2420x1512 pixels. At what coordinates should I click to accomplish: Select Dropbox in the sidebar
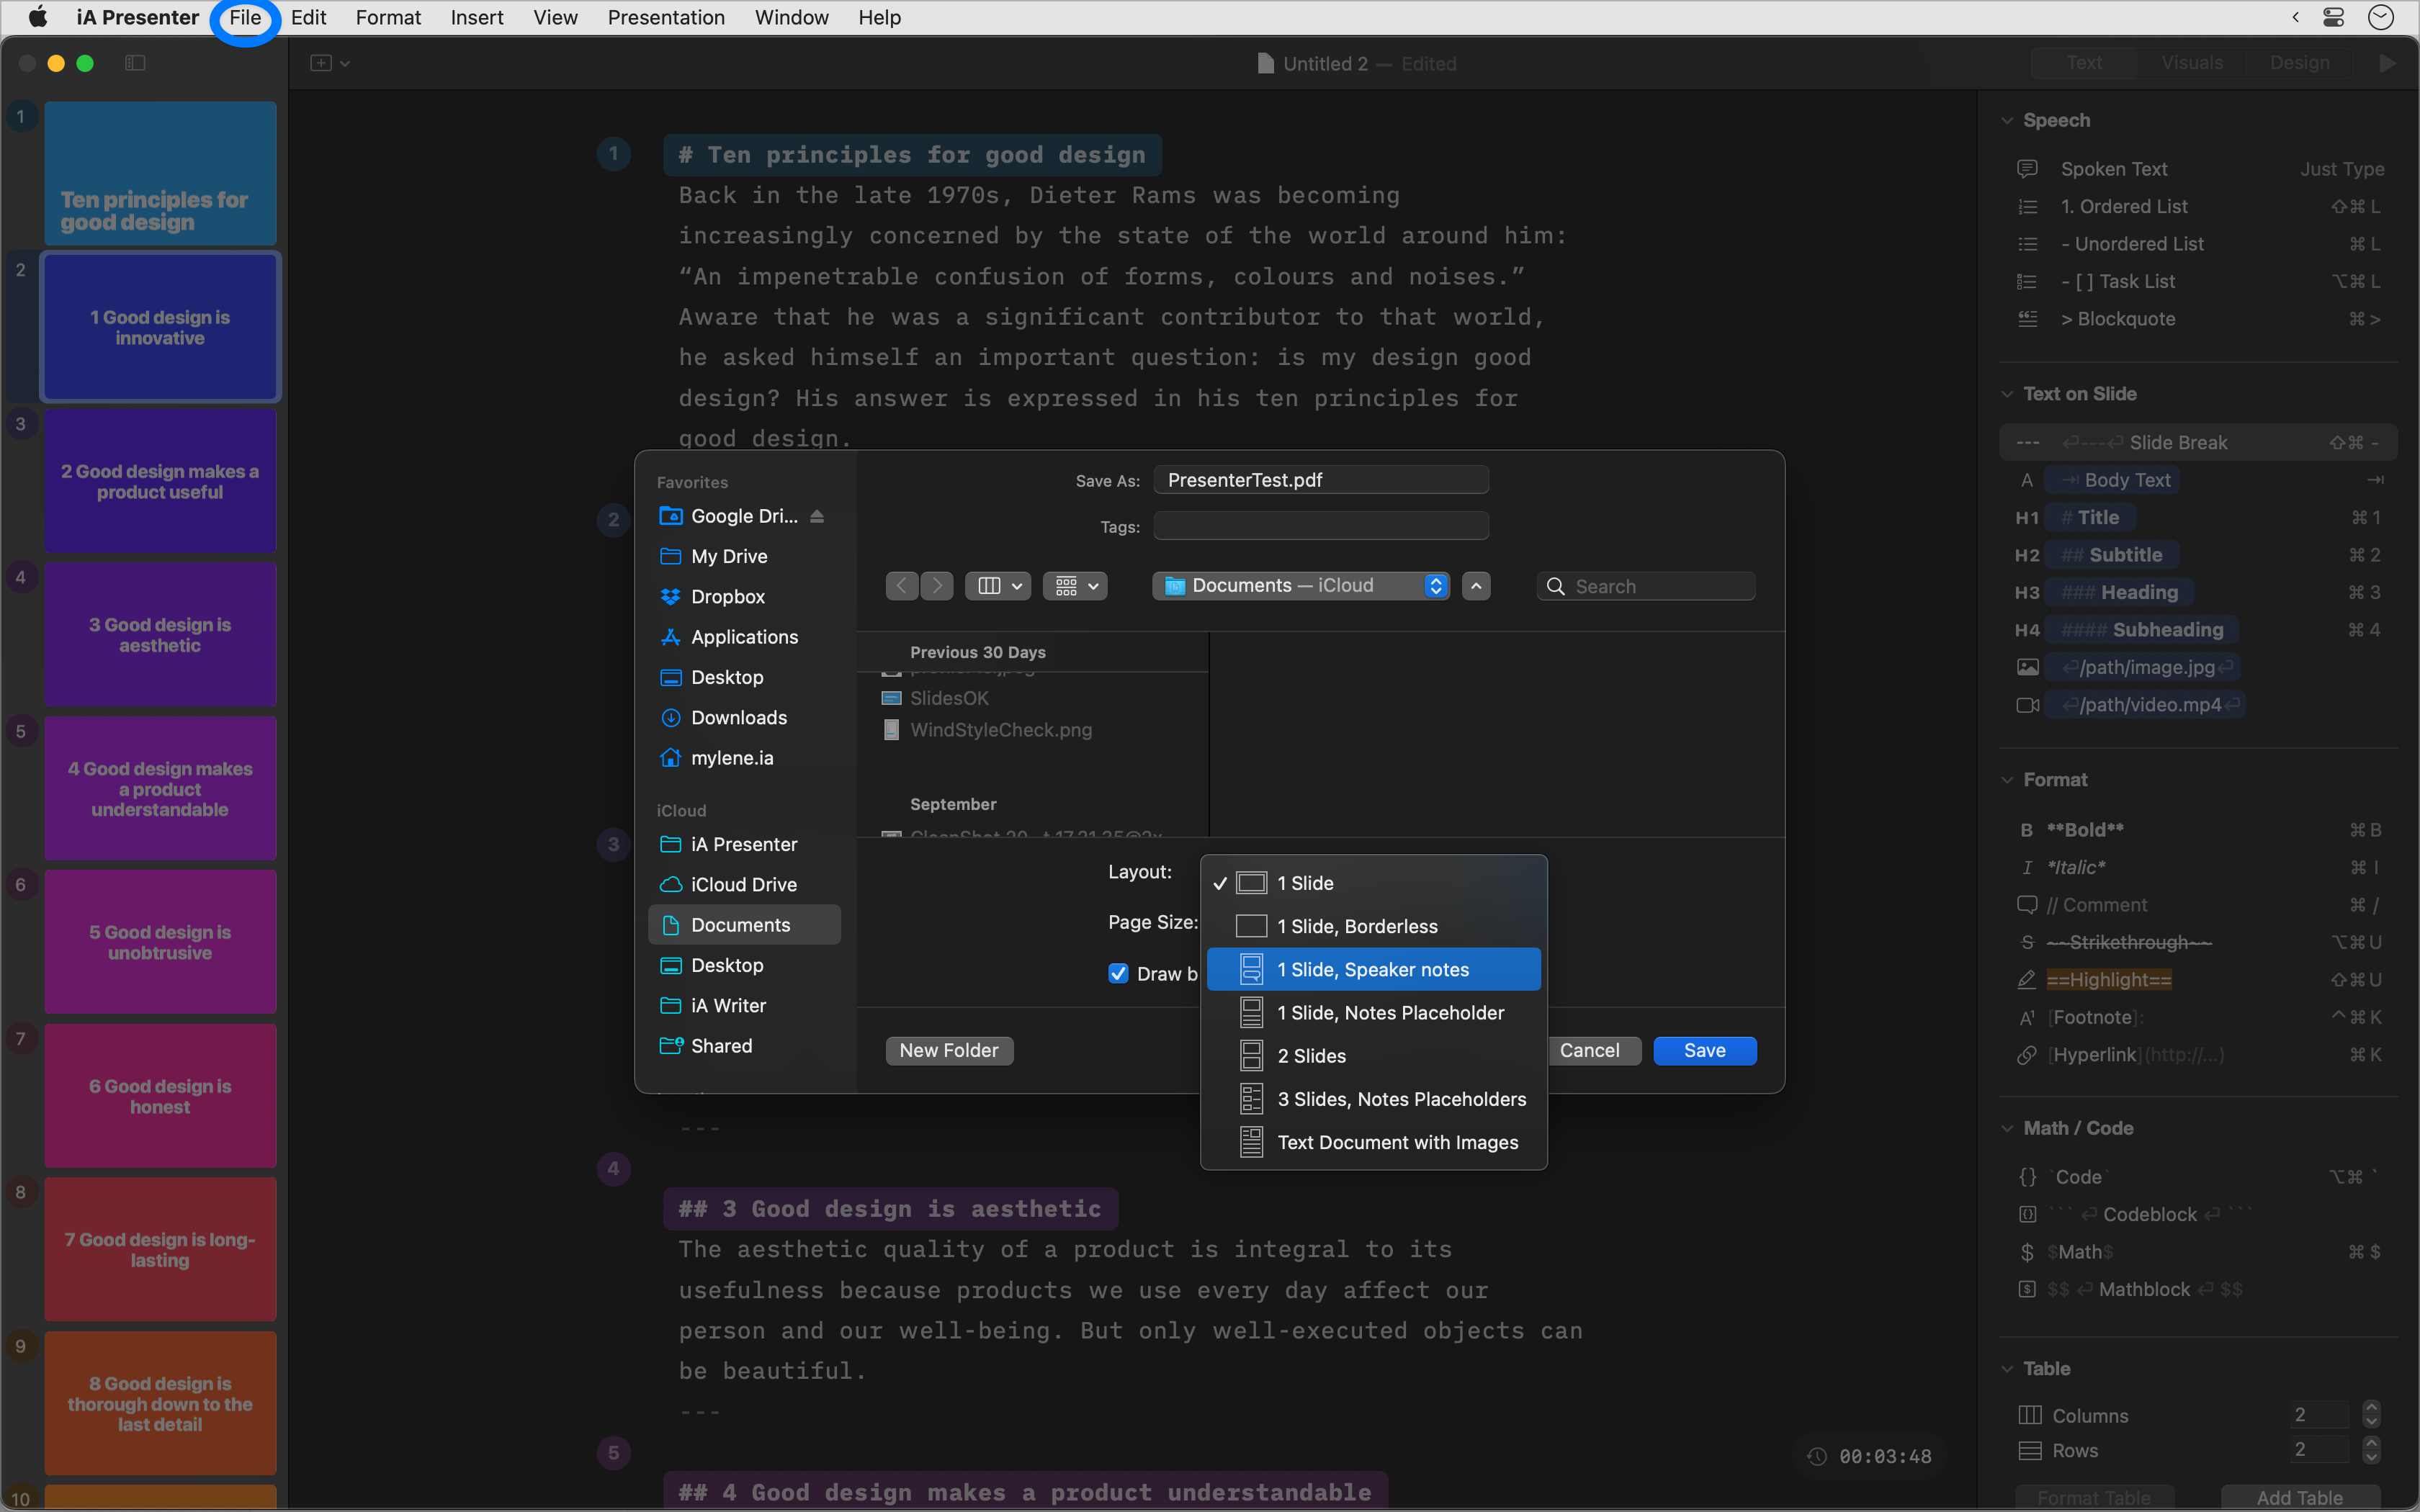click(744, 596)
